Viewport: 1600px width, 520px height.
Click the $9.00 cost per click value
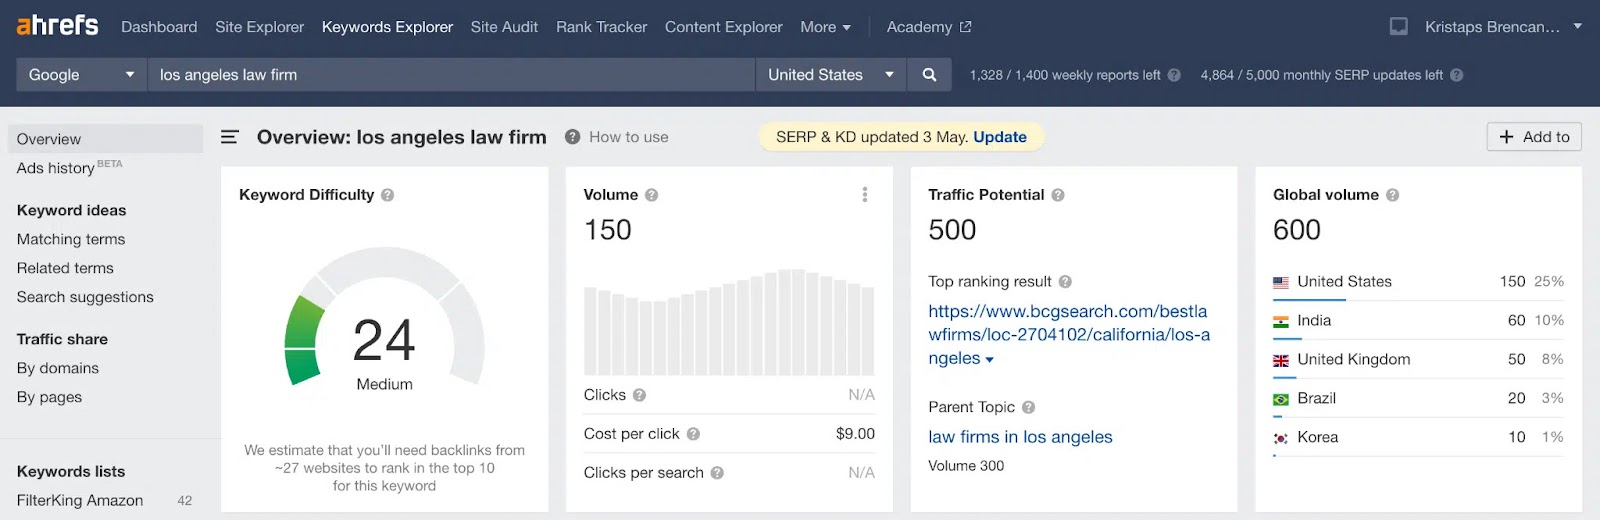[x=855, y=434]
